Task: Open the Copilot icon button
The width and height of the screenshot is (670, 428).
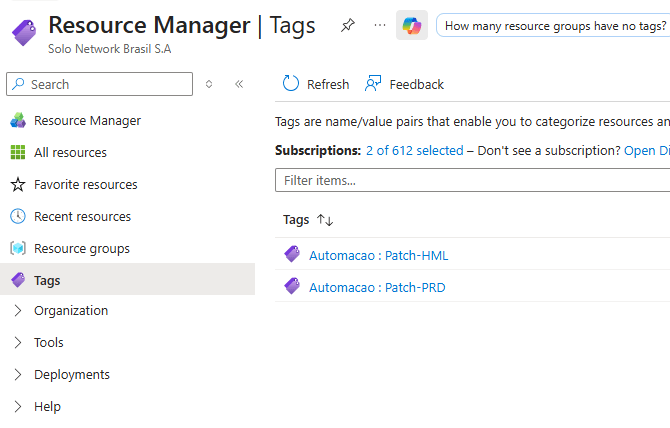Action: pos(412,25)
